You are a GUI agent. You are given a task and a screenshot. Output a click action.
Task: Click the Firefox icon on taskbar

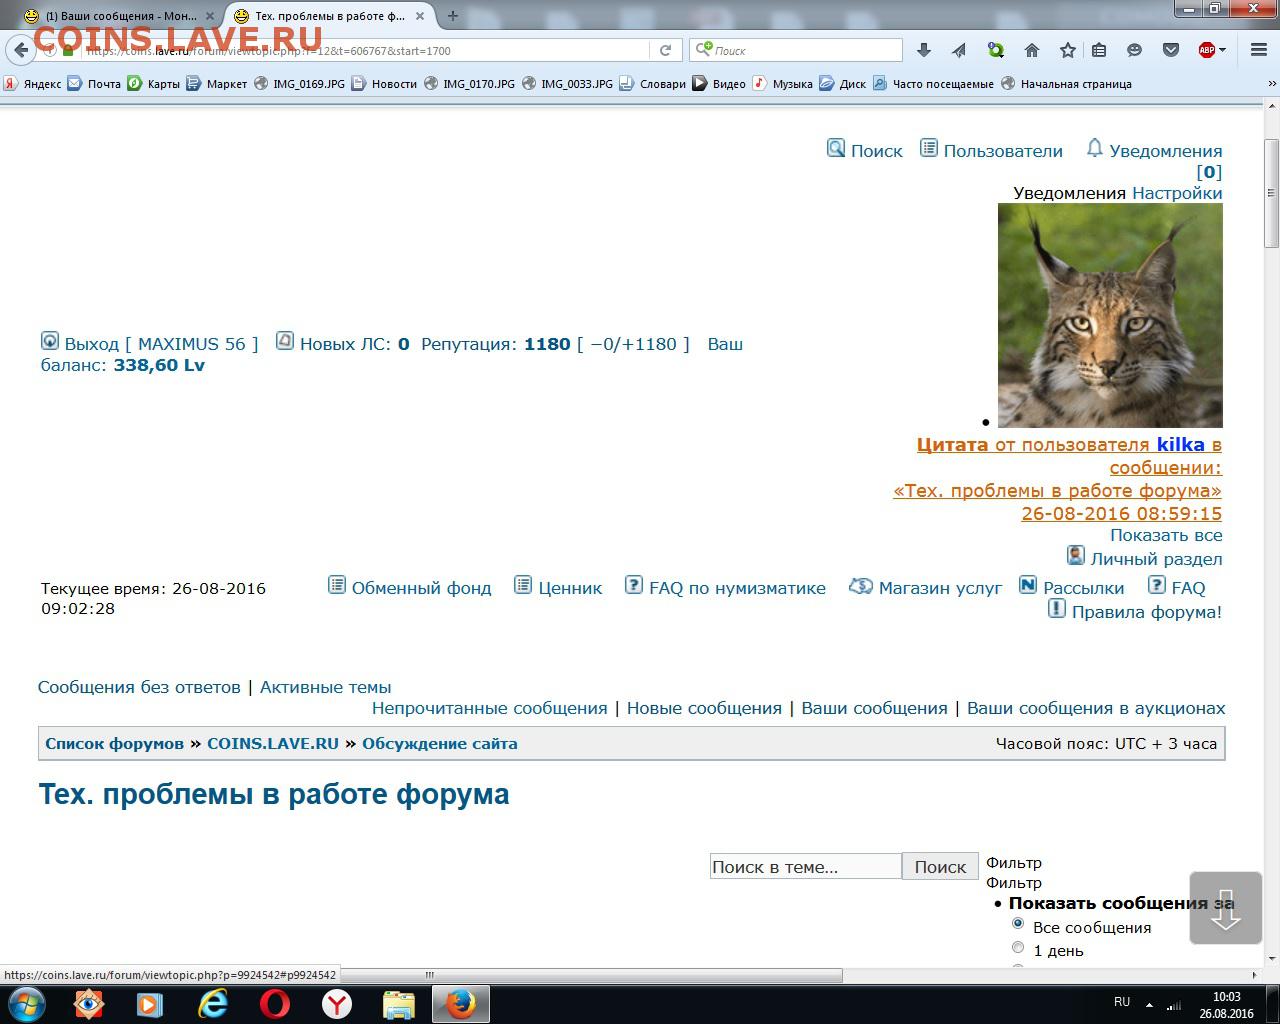[461, 1003]
